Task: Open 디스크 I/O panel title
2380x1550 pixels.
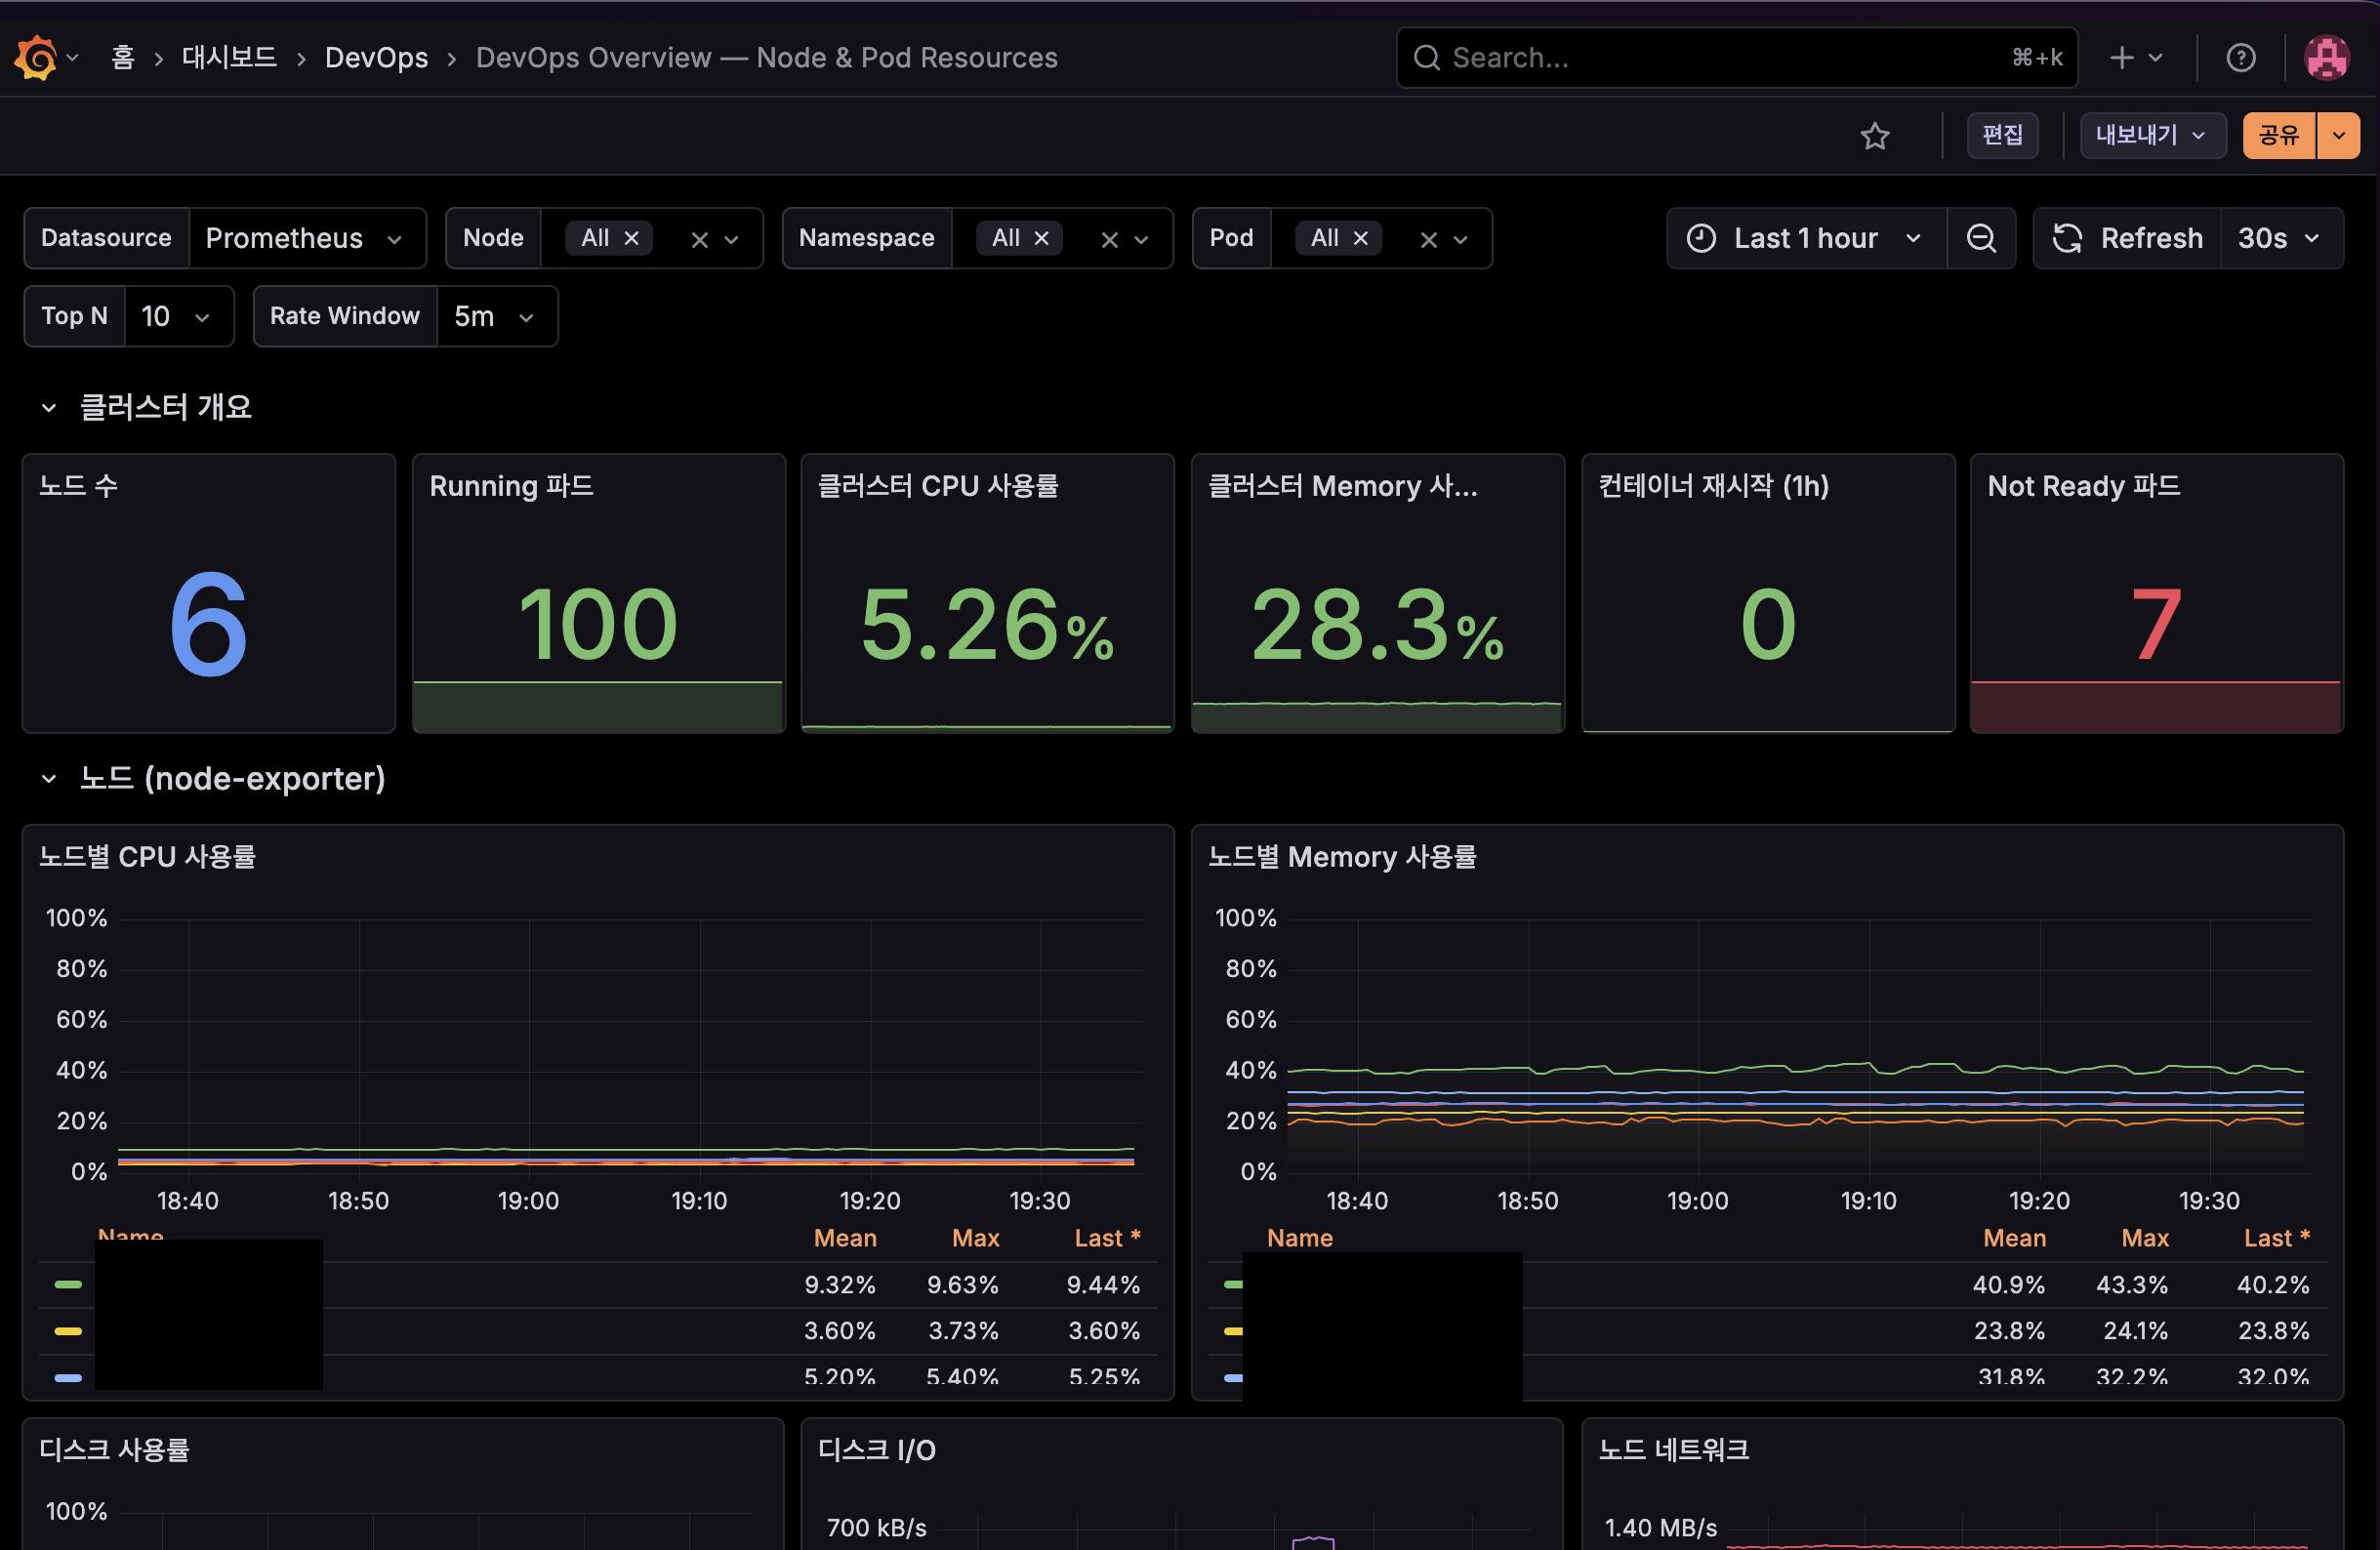Action: (x=876, y=1449)
